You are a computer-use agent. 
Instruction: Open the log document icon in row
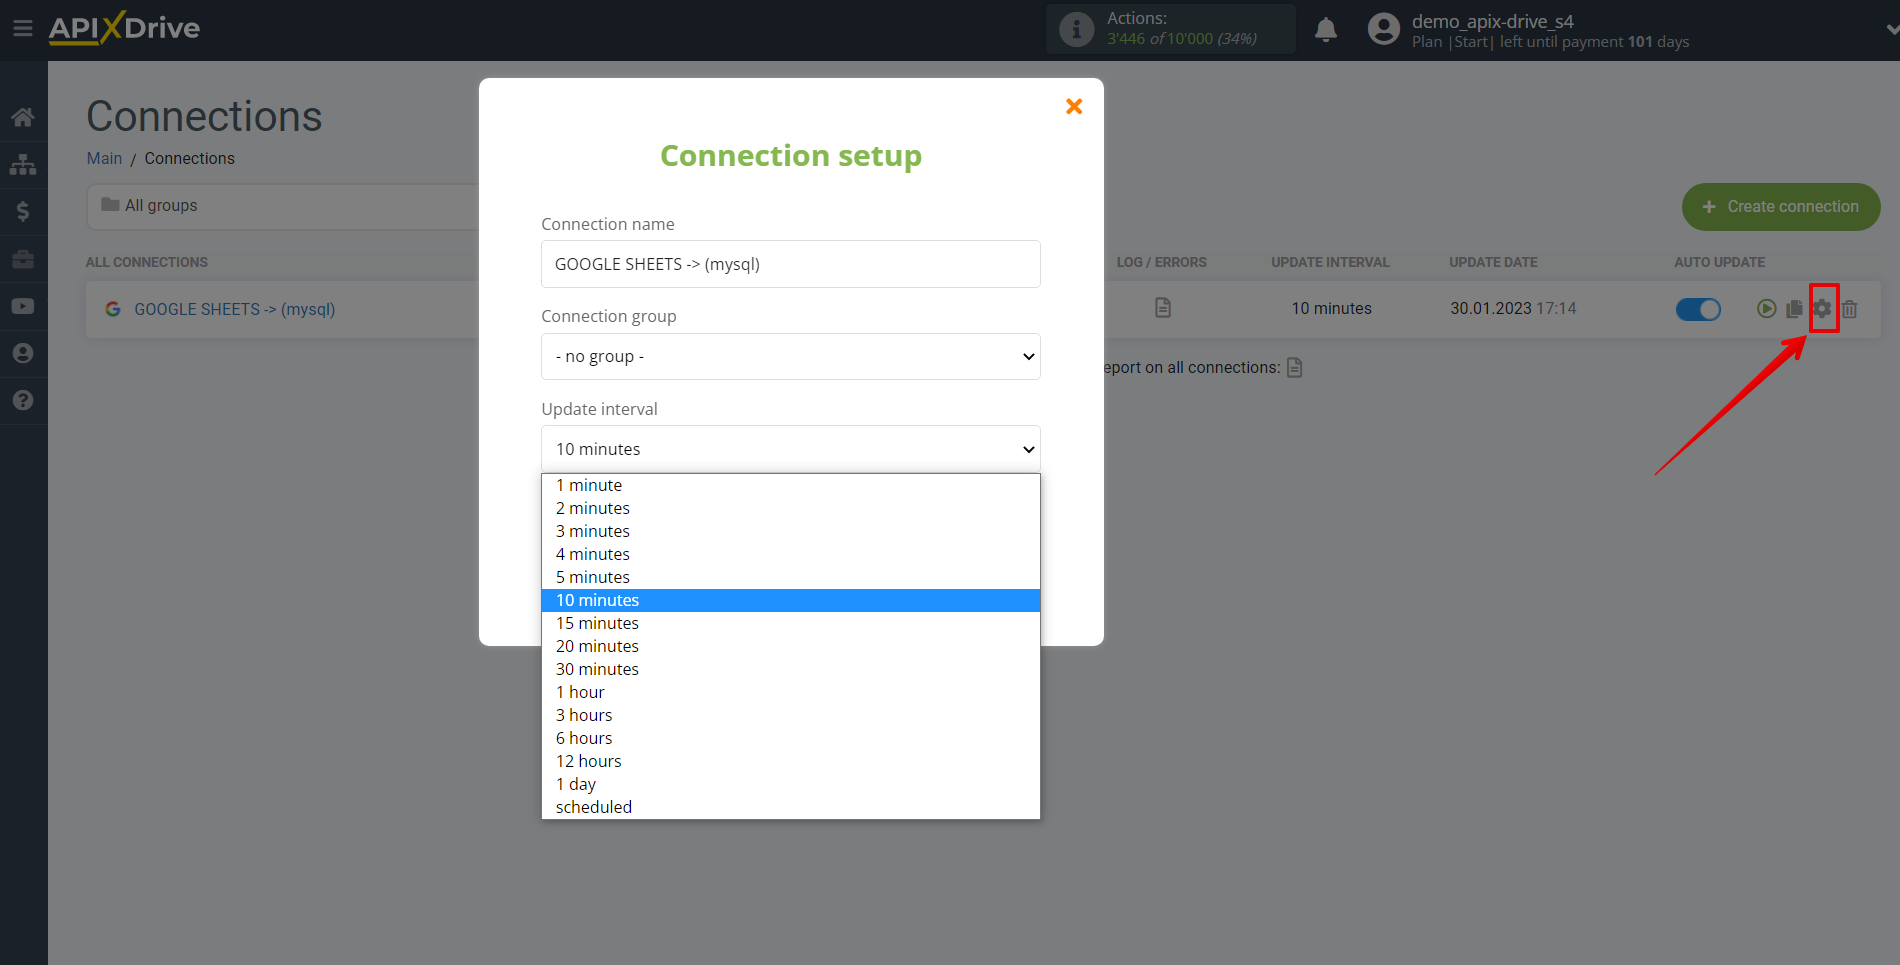[1162, 308]
